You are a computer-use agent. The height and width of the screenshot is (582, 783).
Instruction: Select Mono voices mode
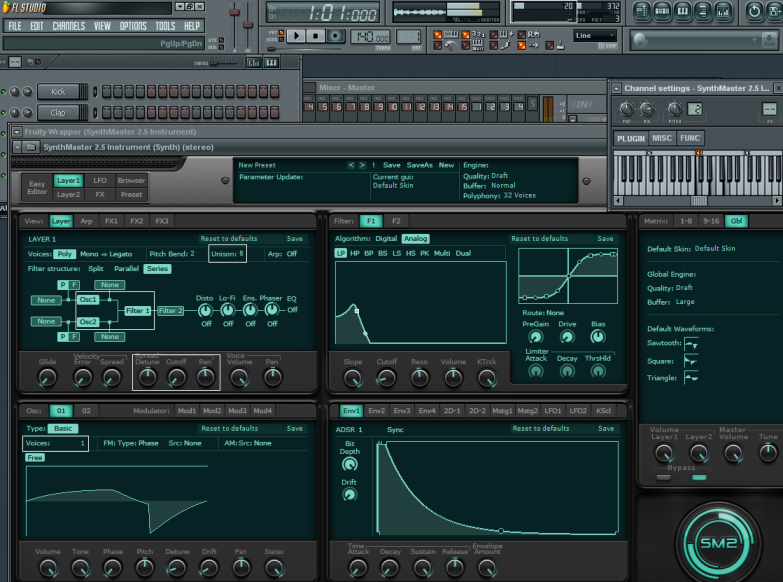pyautogui.click(x=89, y=254)
